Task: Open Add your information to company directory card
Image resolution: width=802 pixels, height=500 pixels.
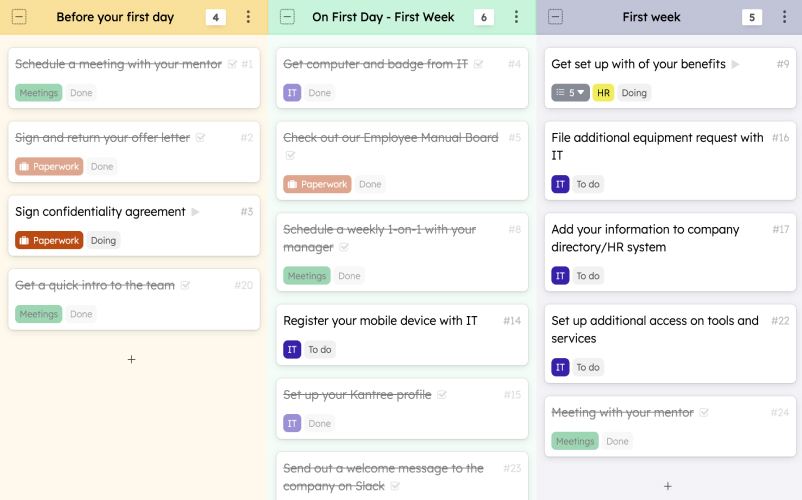Action: 645,238
